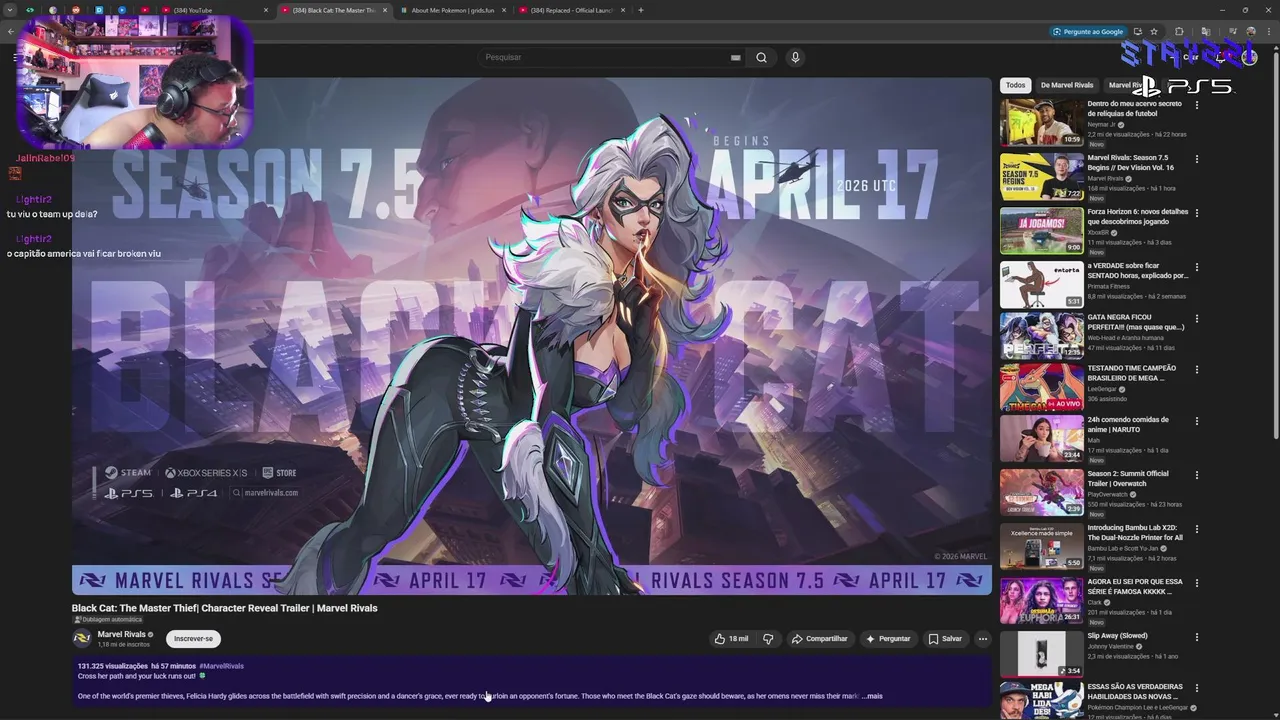Open options for Forza Horizon 6 video

coord(1196,213)
